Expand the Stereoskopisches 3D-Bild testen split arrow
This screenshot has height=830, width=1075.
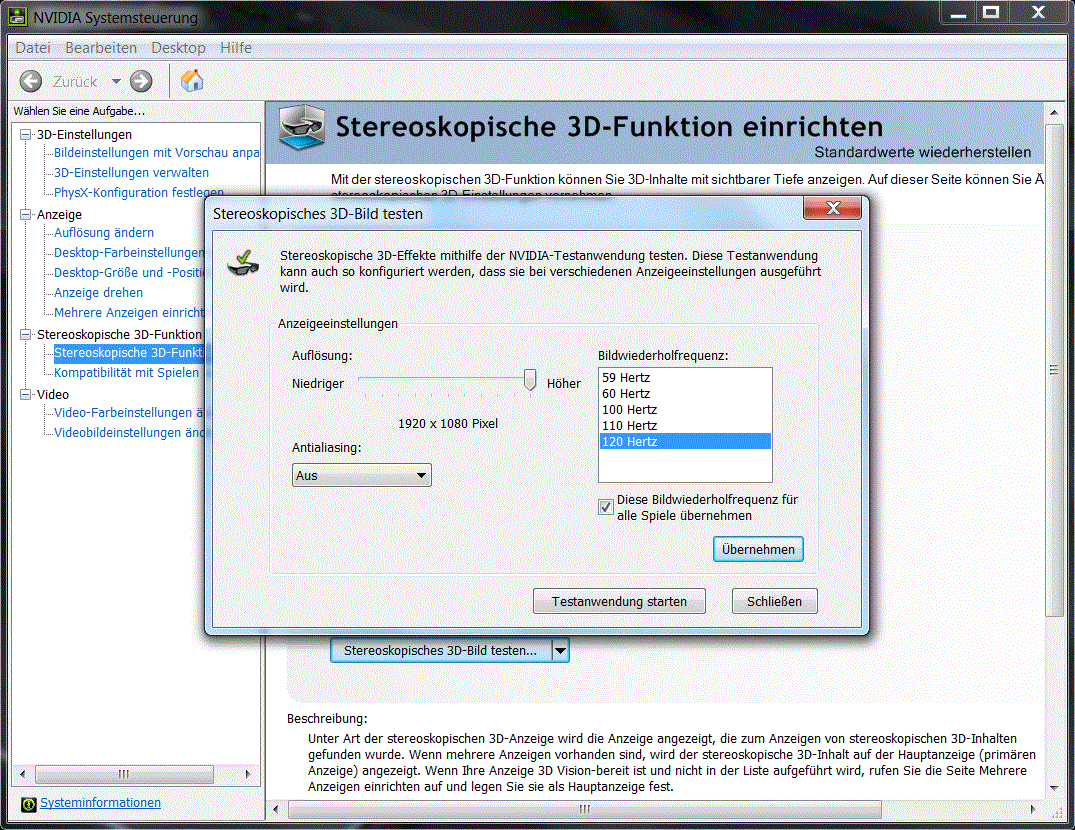560,650
